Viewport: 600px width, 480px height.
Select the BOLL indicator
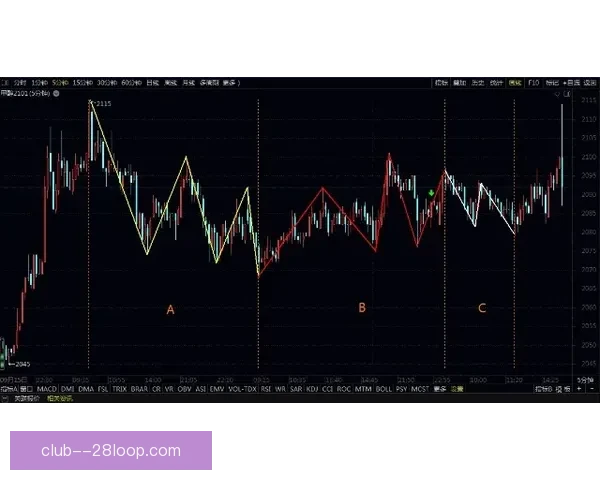pos(383,389)
